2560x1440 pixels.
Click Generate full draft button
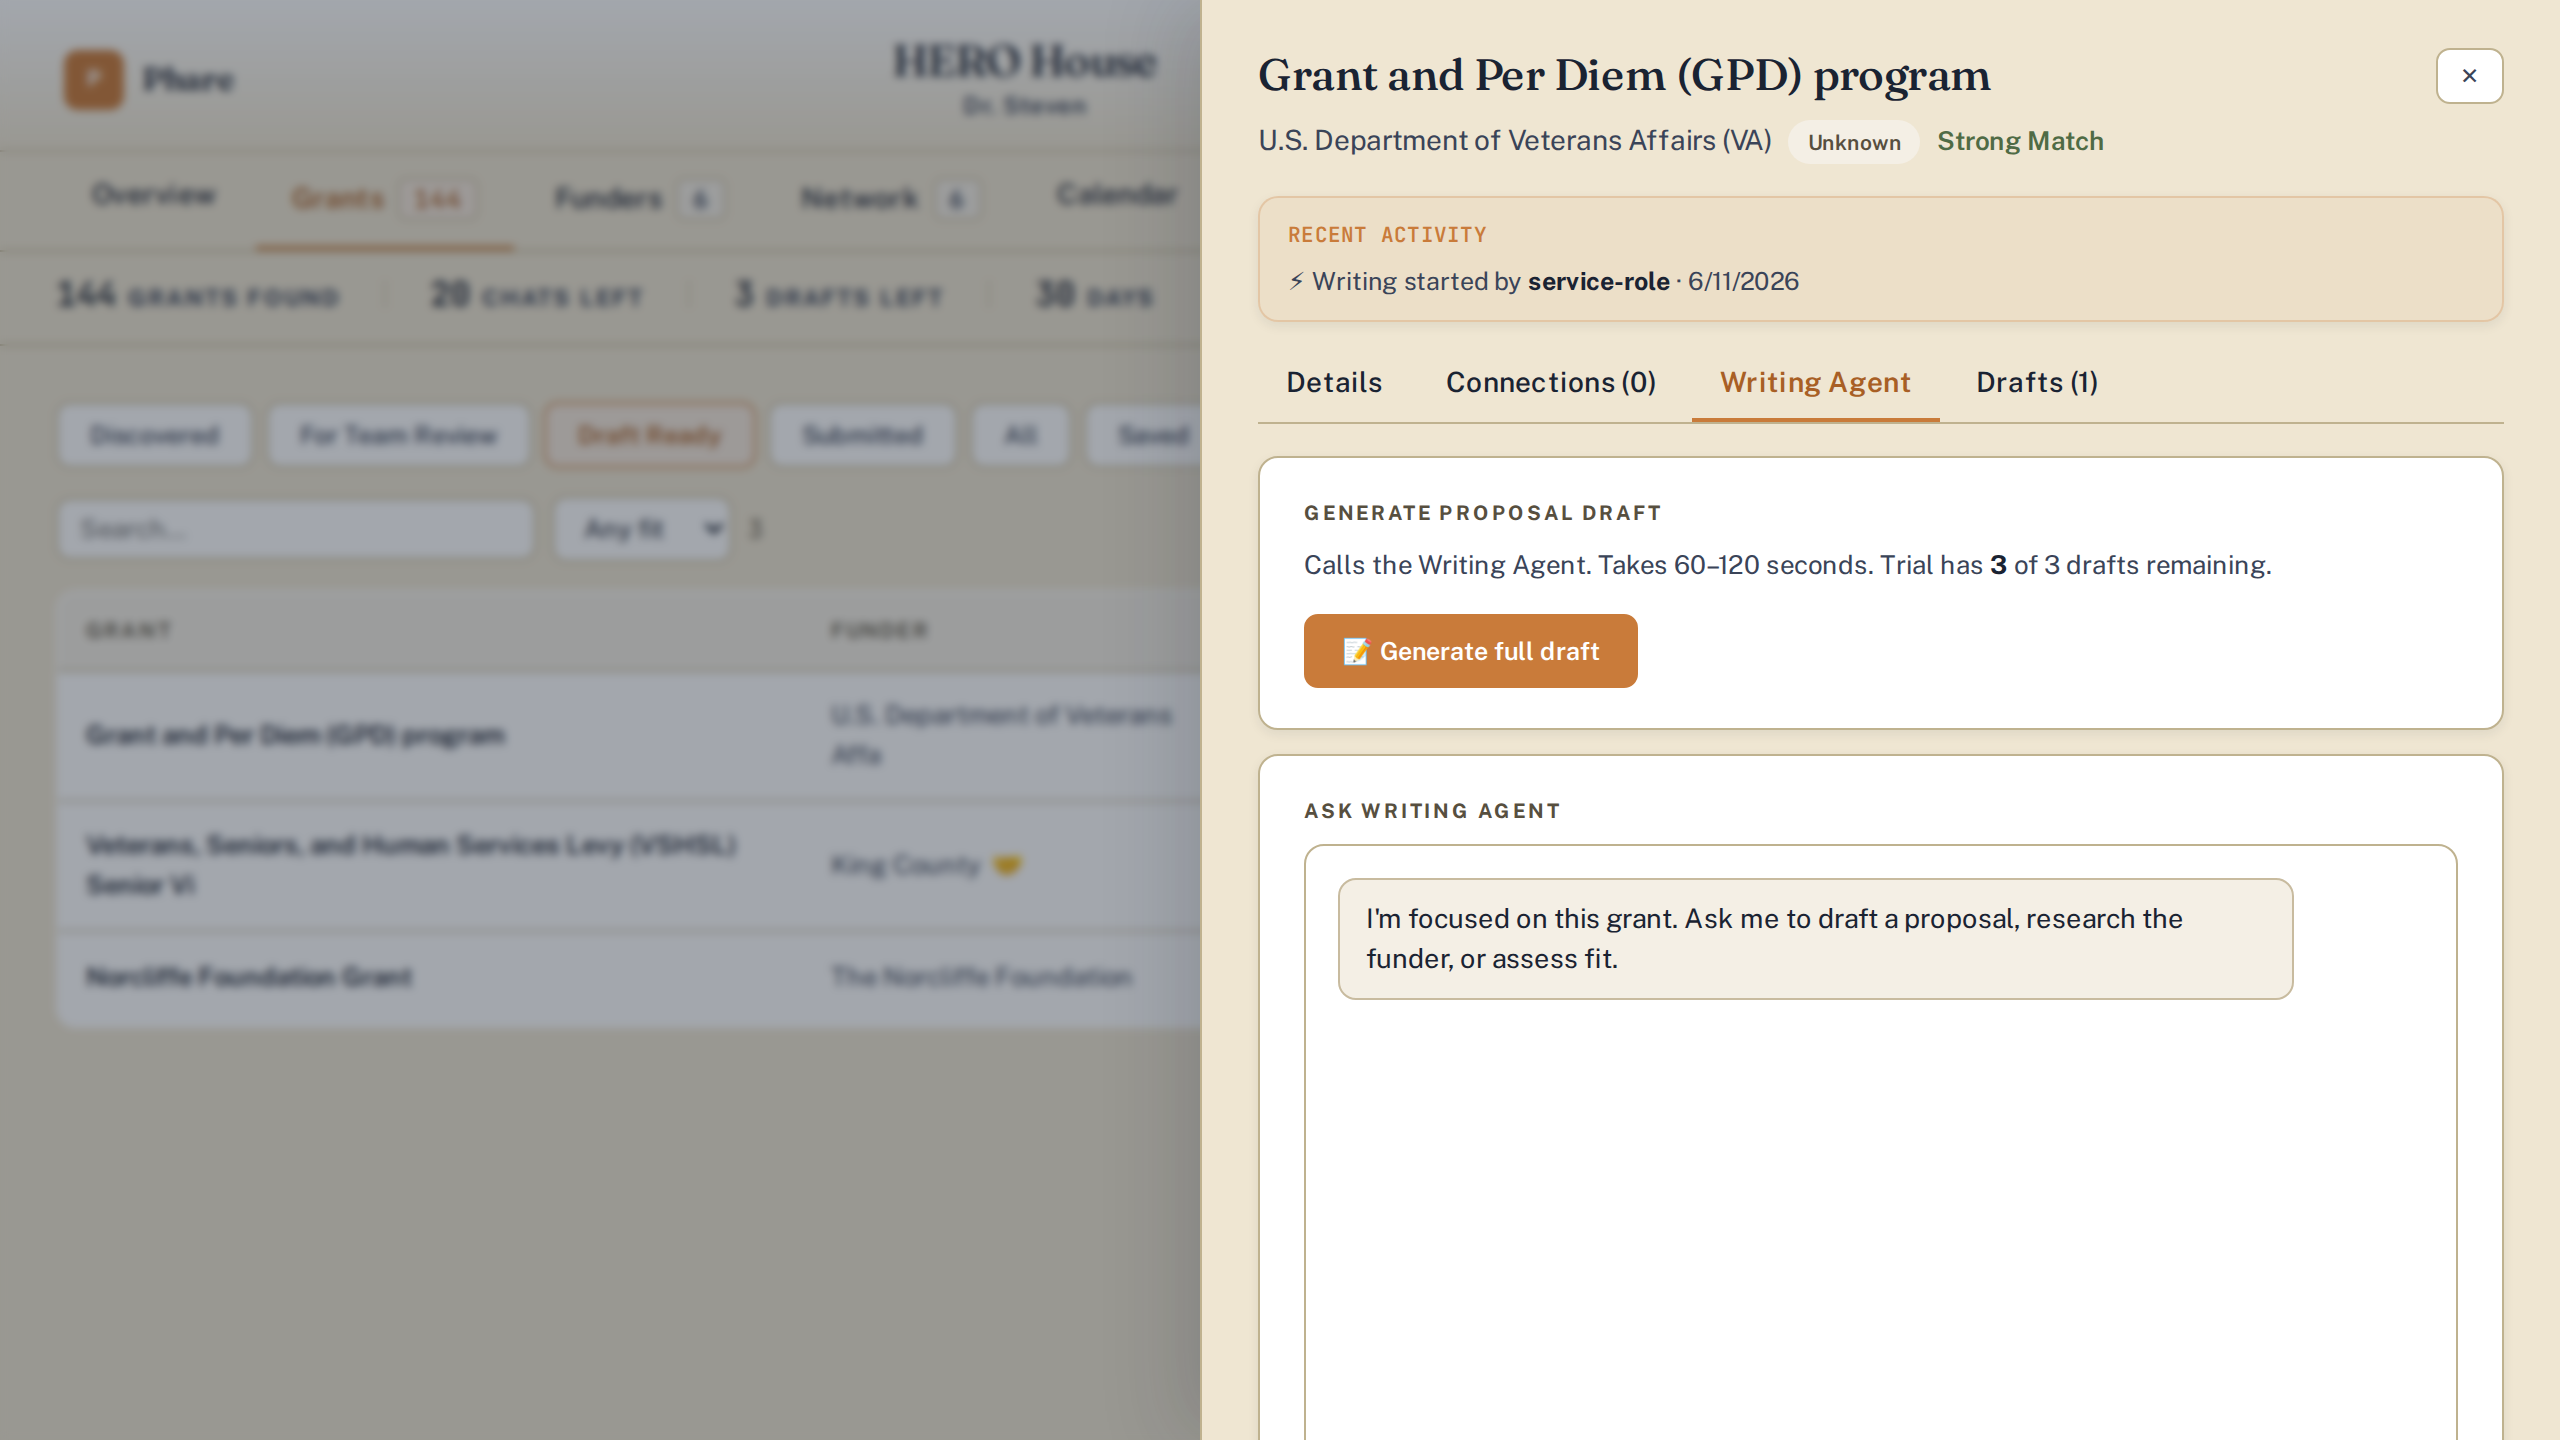click(x=1470, y=651)
